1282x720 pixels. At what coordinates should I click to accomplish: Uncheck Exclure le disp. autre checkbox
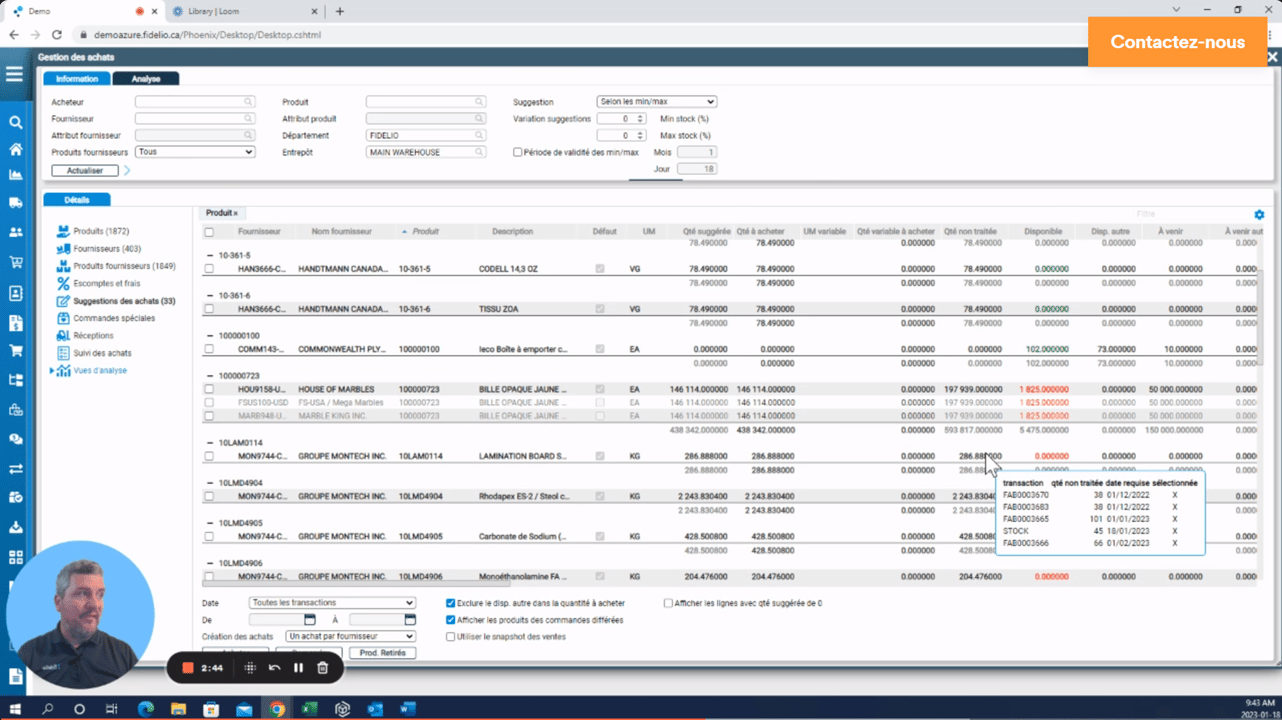pyautogui.click(x=451, y=603)
